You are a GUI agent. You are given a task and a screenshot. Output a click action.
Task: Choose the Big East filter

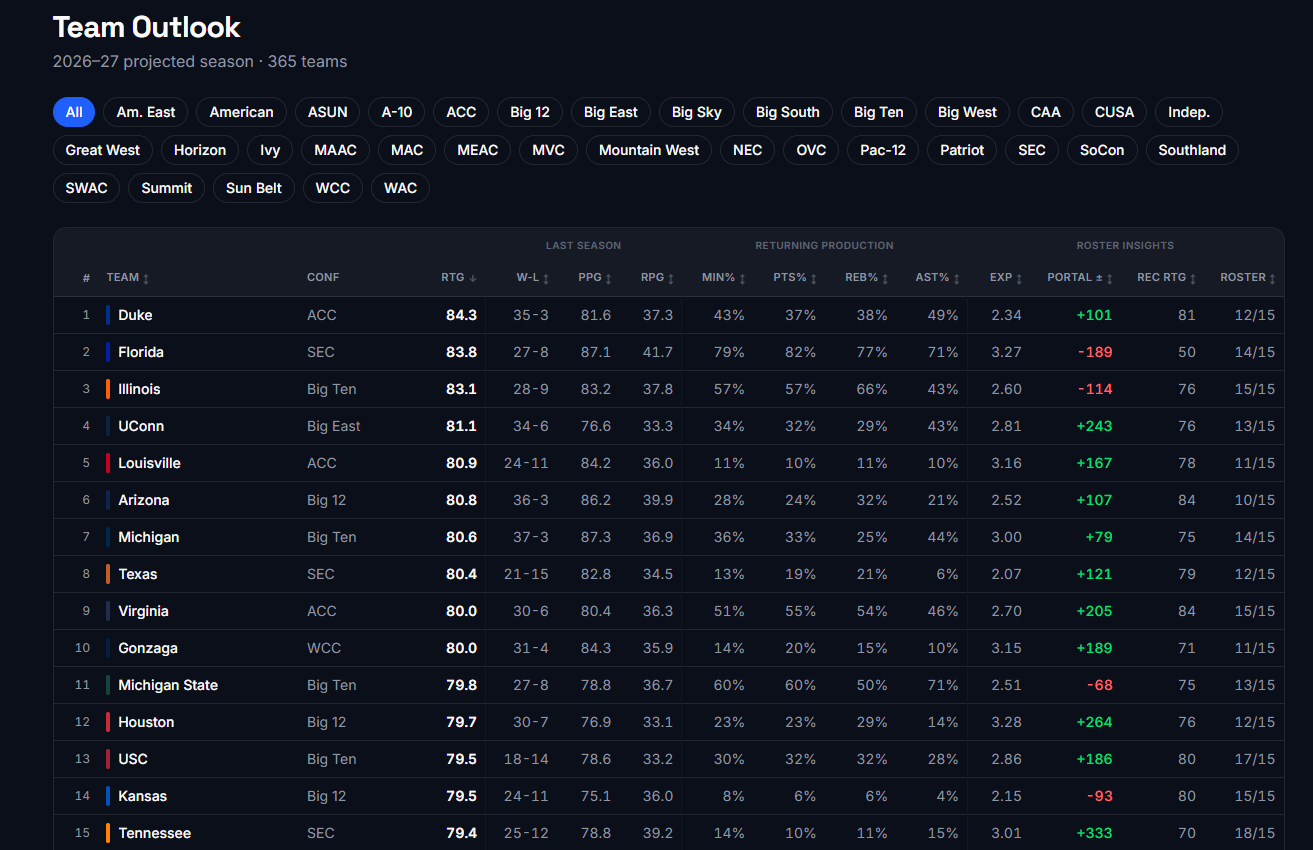(x=611, y=112)
